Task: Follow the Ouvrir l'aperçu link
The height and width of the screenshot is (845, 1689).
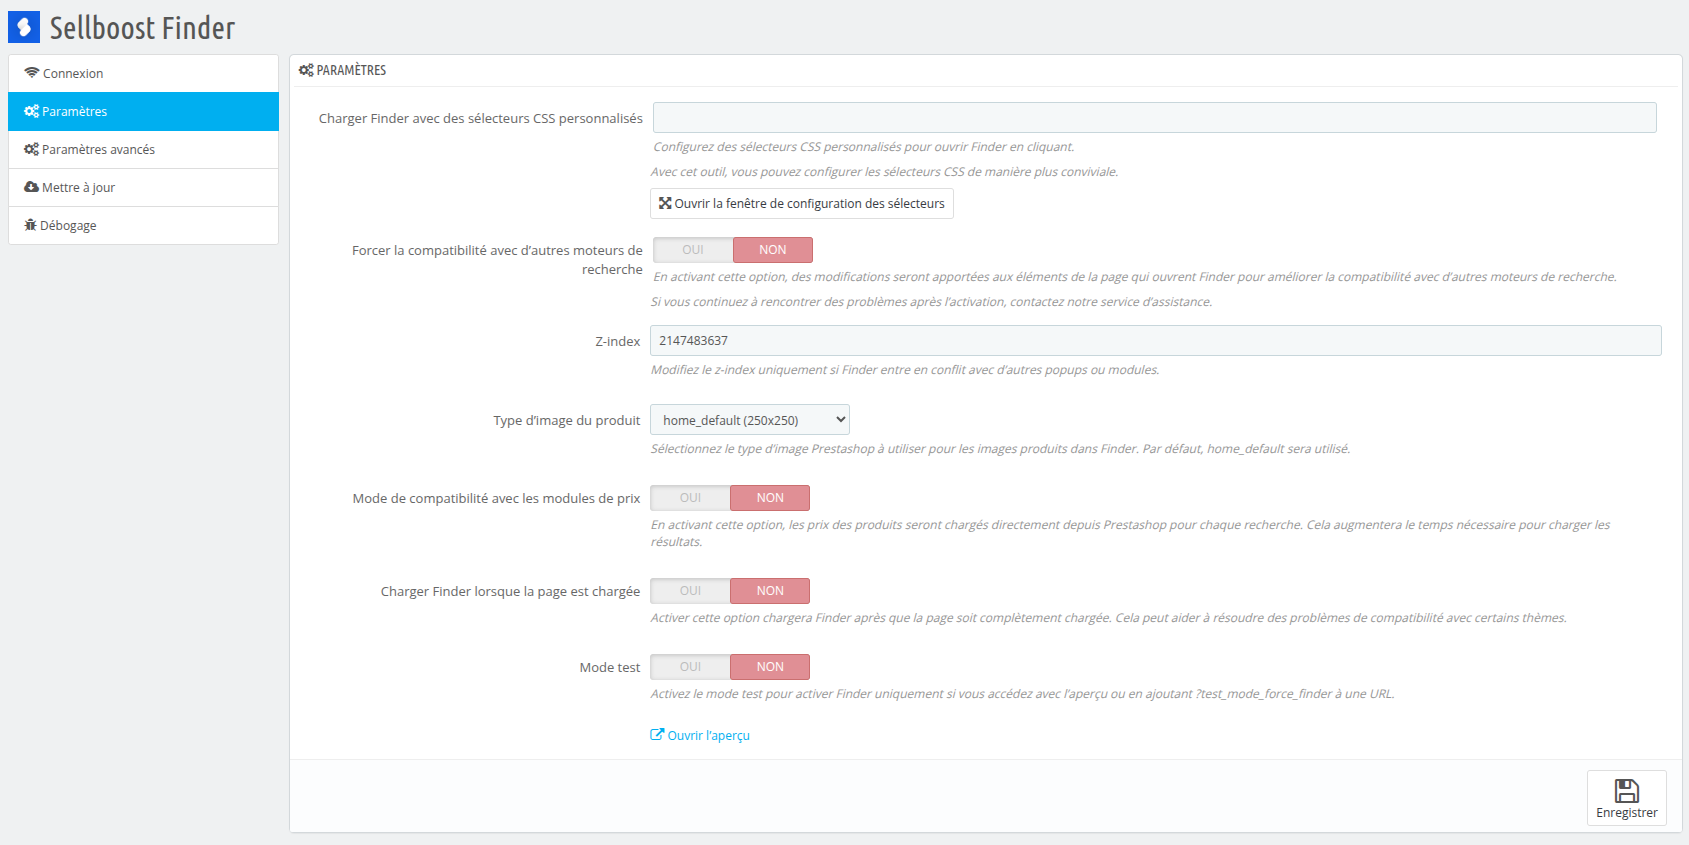Action: [x=700, y=735]
